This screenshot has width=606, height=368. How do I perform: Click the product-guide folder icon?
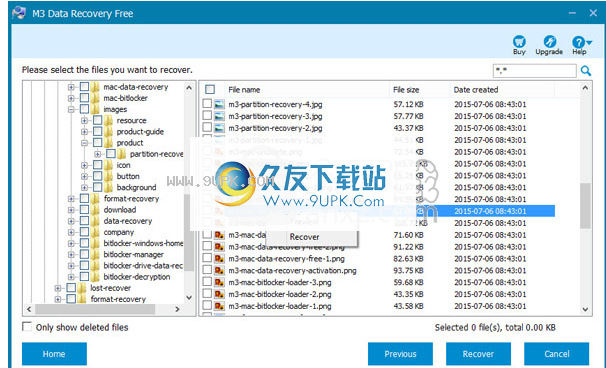click(109, 132)
